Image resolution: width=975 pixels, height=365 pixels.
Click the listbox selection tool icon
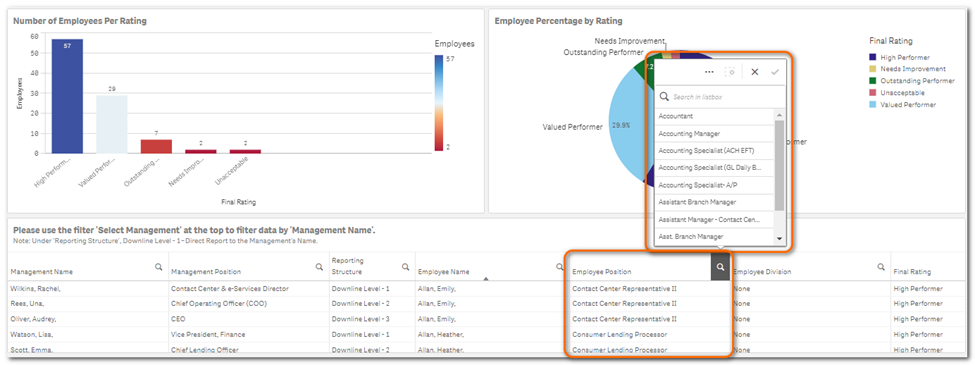(731, 72)
